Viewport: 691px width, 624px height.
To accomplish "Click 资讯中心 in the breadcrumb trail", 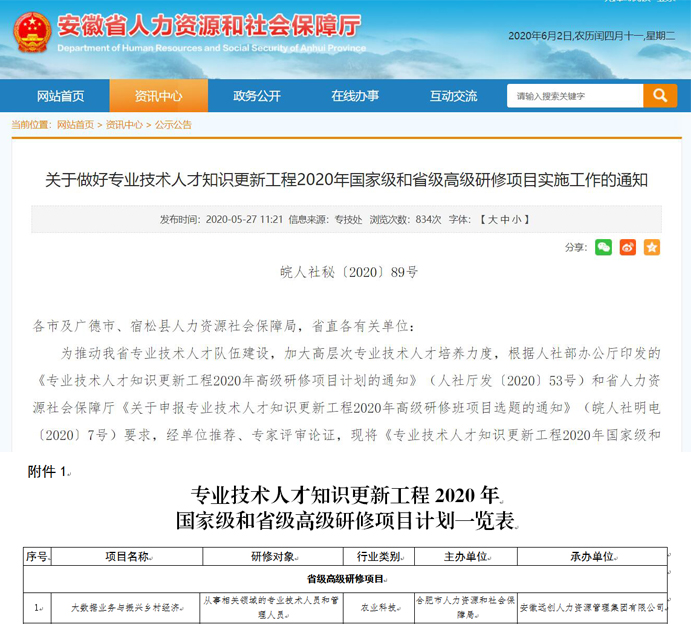I will pos(124,125).
